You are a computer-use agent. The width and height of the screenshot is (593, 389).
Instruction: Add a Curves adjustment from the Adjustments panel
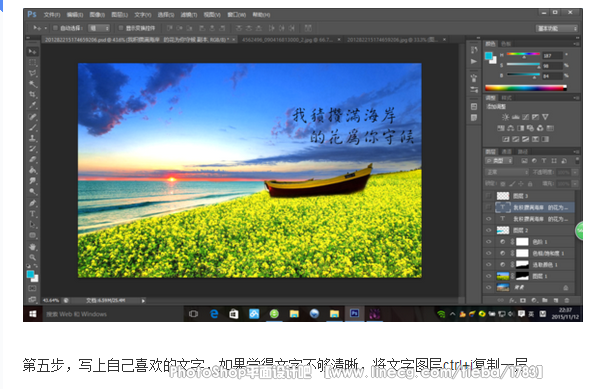[x=526, y=117]
